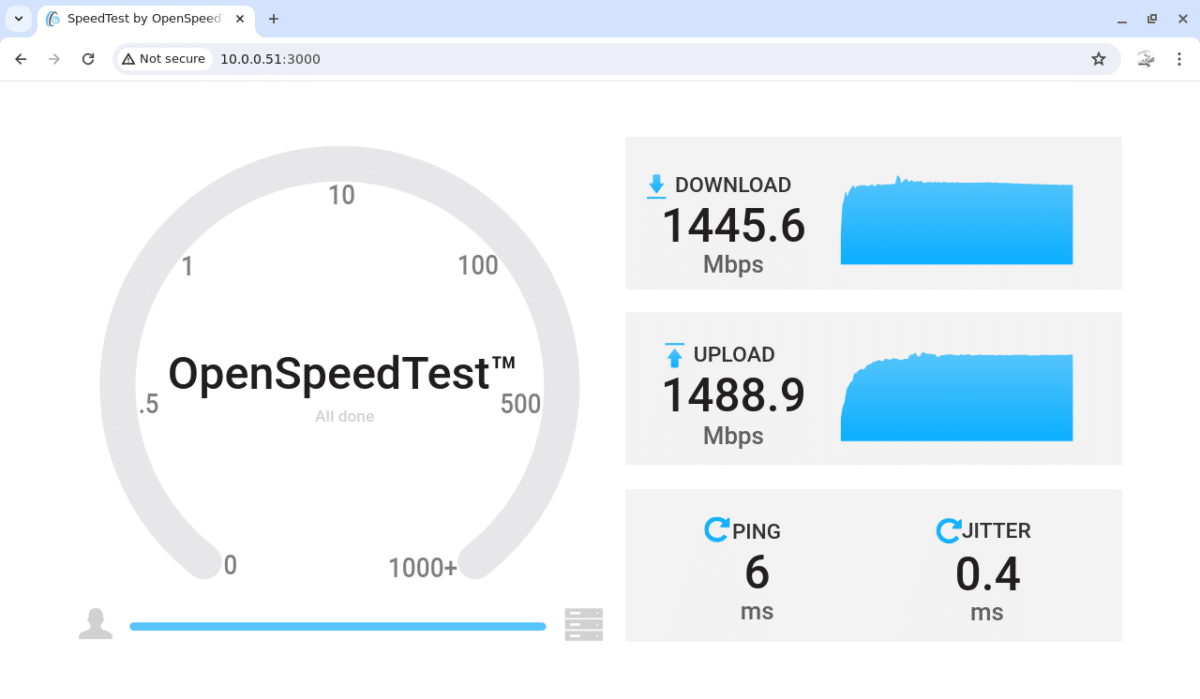The width and height of the screenshot is (1200, 699).
Task: Click the download speed graph
Action: (957, 220)
